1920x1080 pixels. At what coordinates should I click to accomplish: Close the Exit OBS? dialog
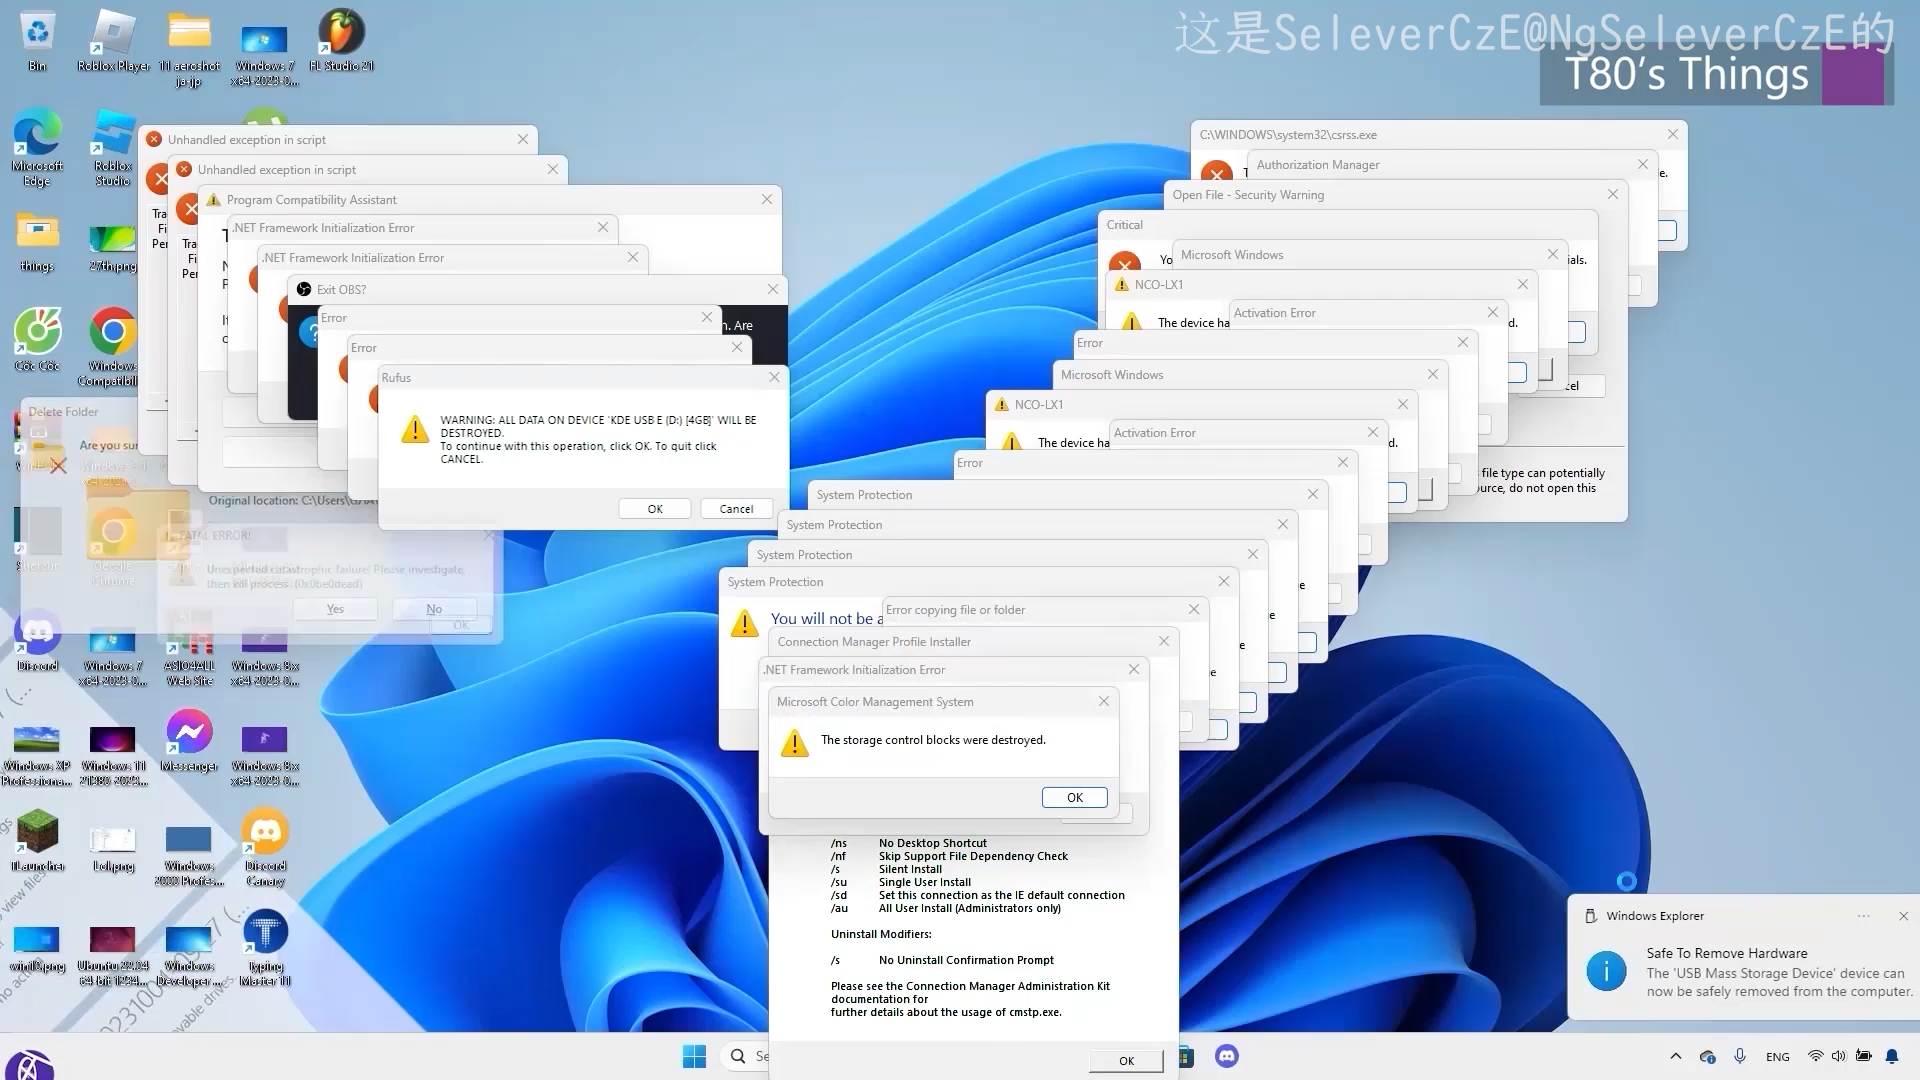click(x=773, y=289)
